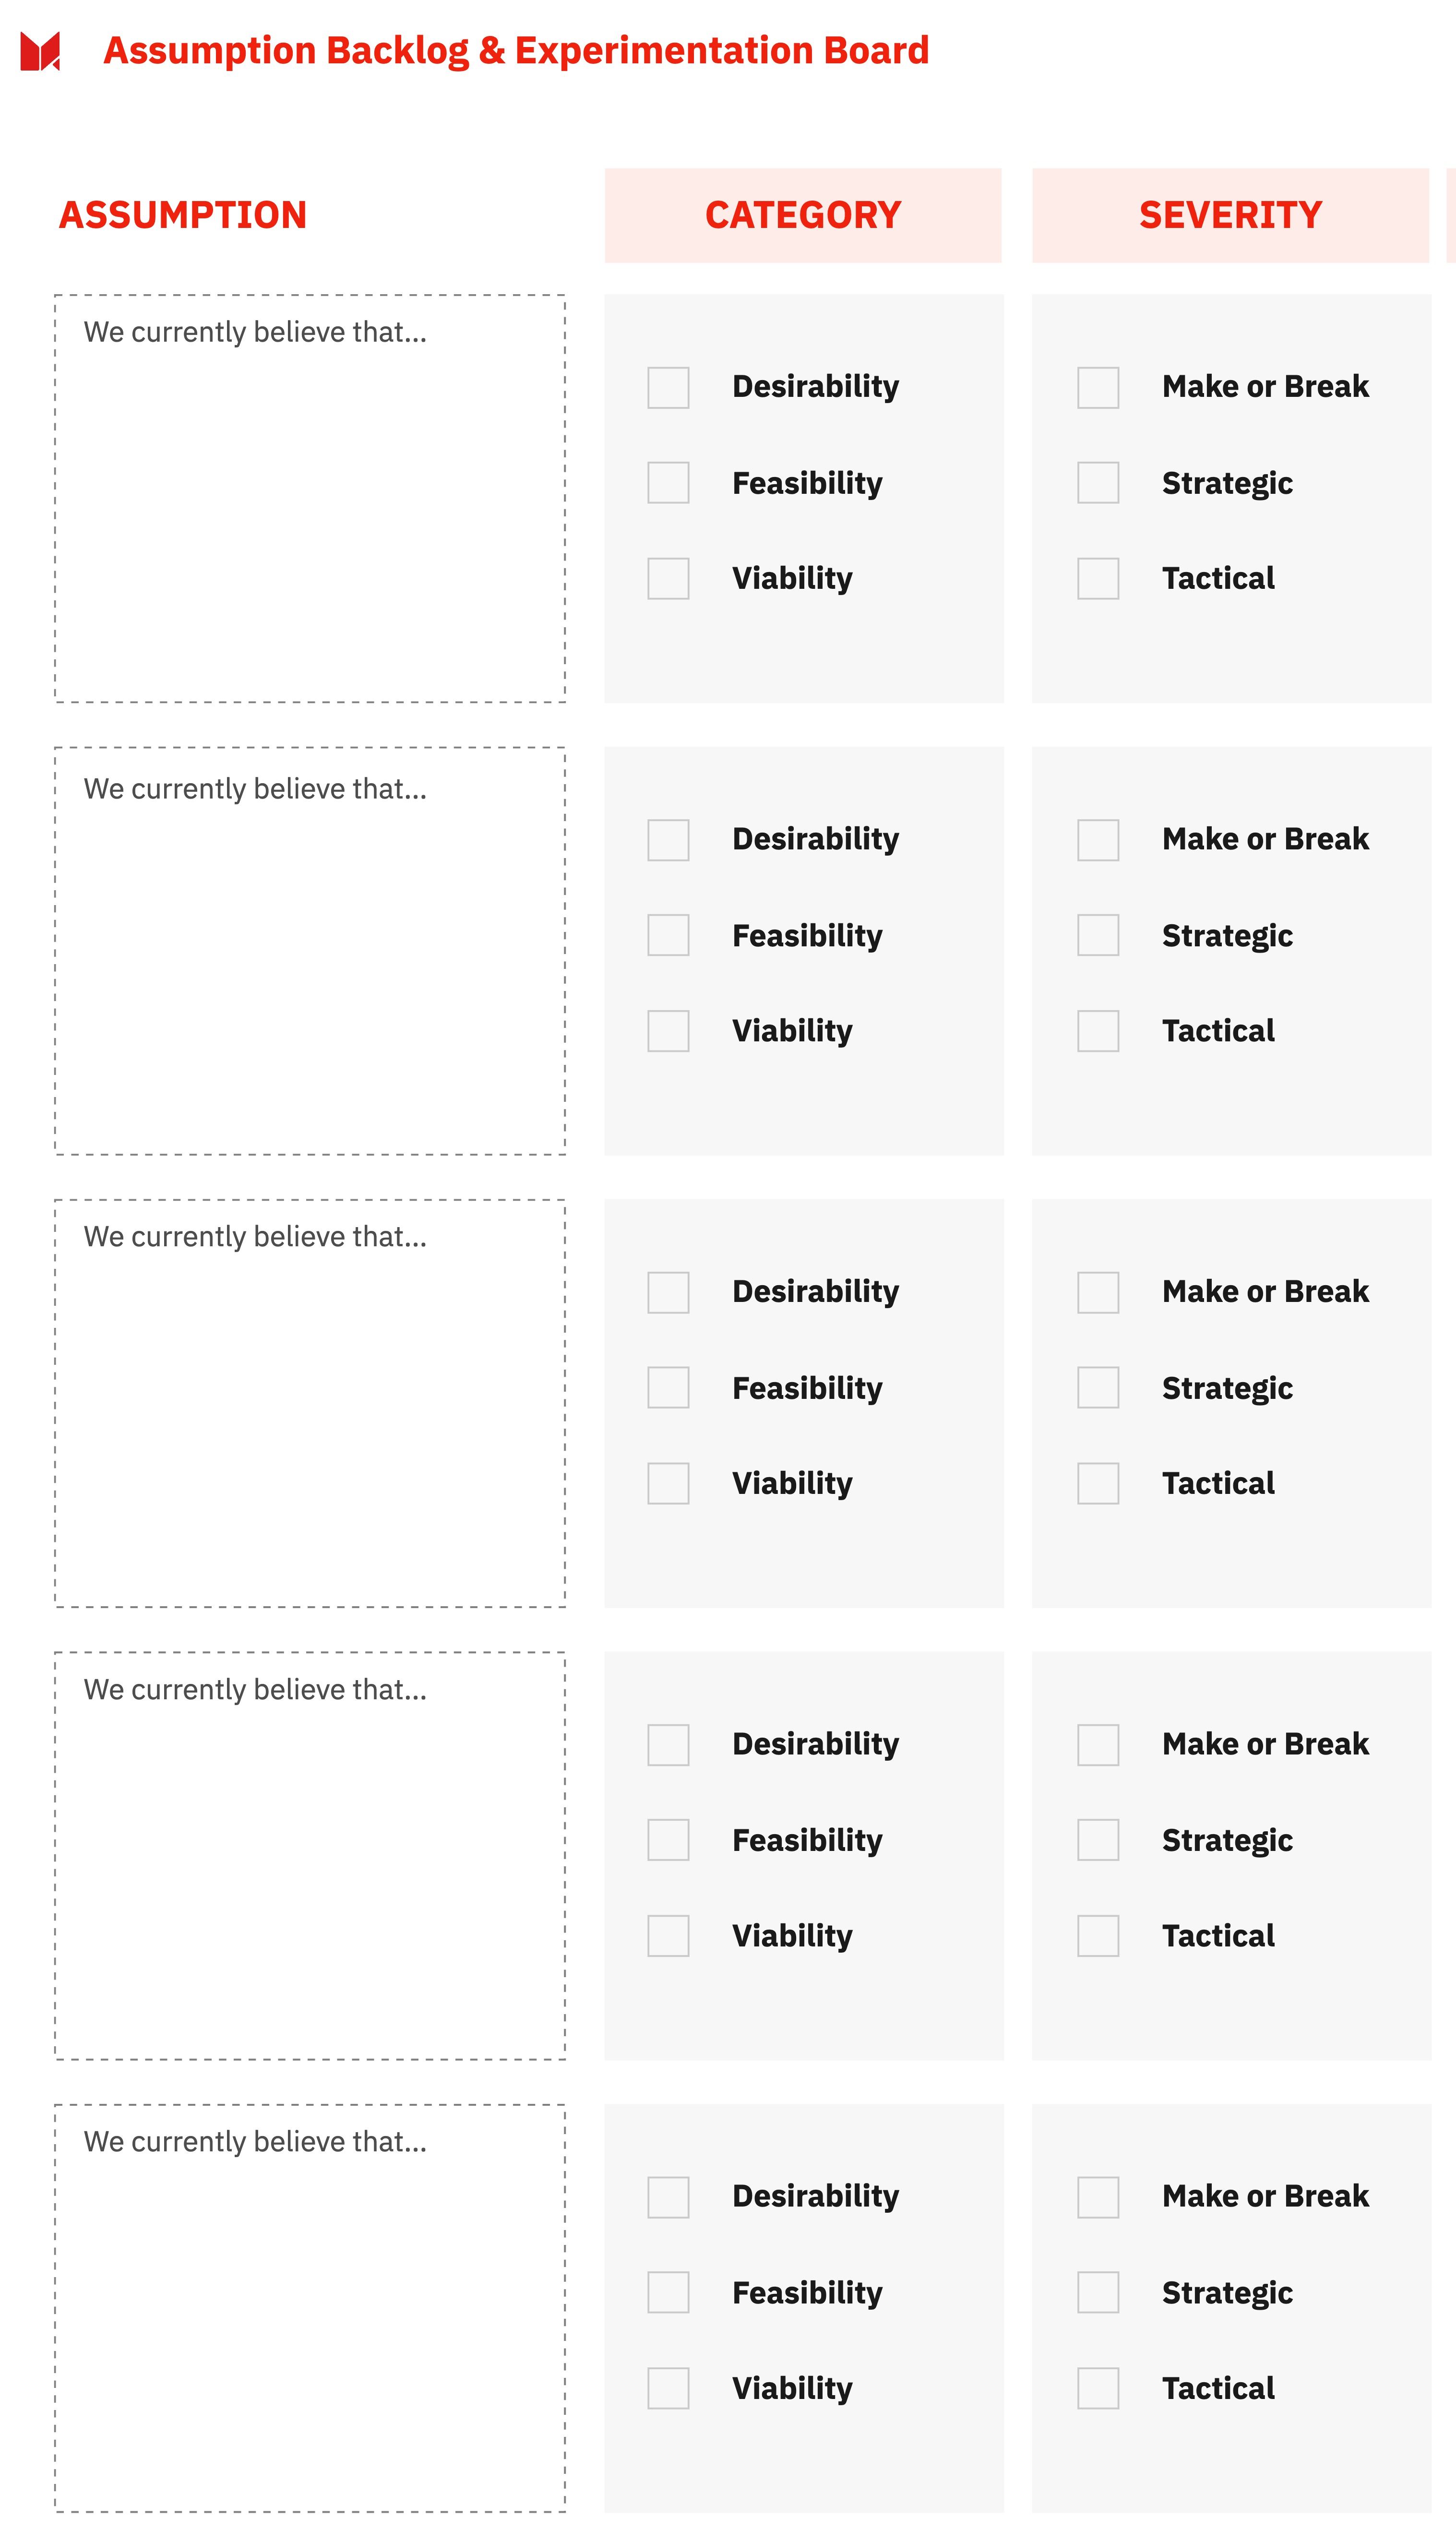Viewport: 1456px width, 2530px height.
Task: Check Viability in the second assumption row
Action: 668,1031
